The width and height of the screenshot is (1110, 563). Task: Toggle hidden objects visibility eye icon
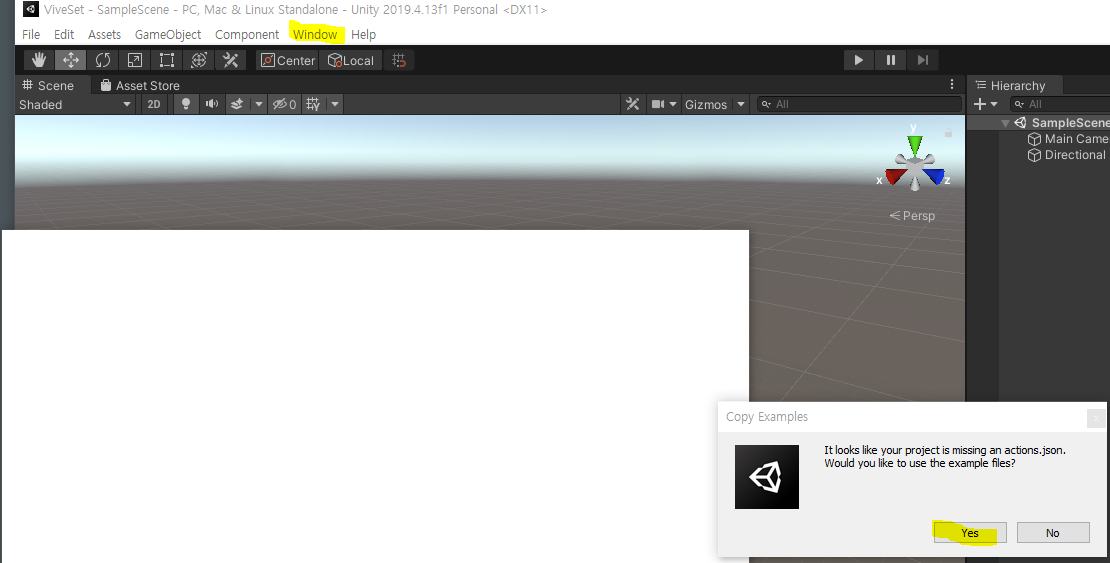[285, 104]
